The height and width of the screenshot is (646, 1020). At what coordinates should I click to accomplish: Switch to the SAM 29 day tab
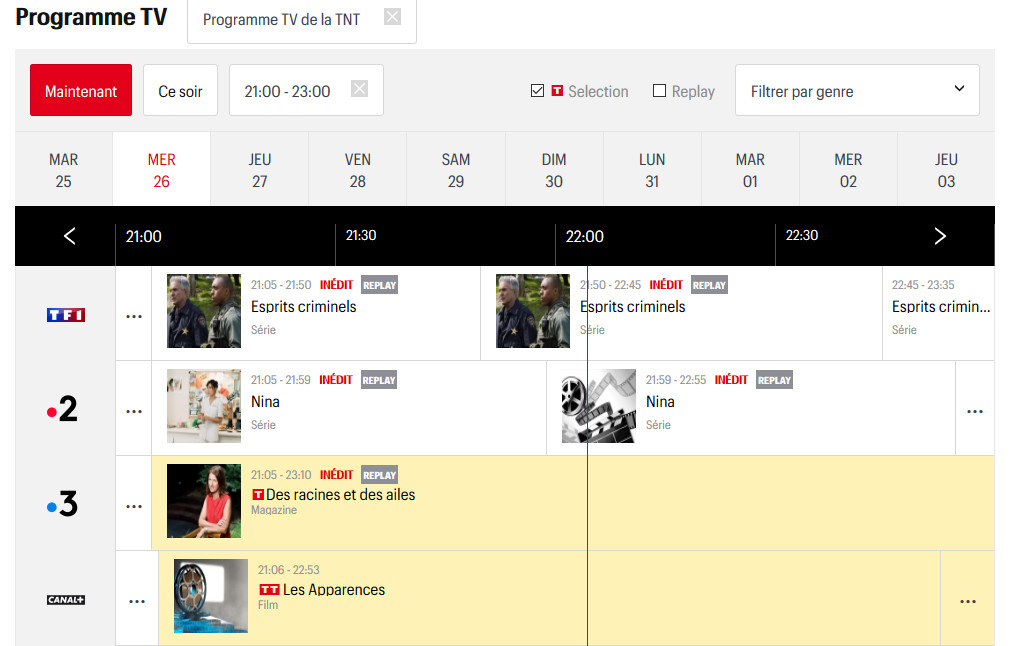coord(456,169)
